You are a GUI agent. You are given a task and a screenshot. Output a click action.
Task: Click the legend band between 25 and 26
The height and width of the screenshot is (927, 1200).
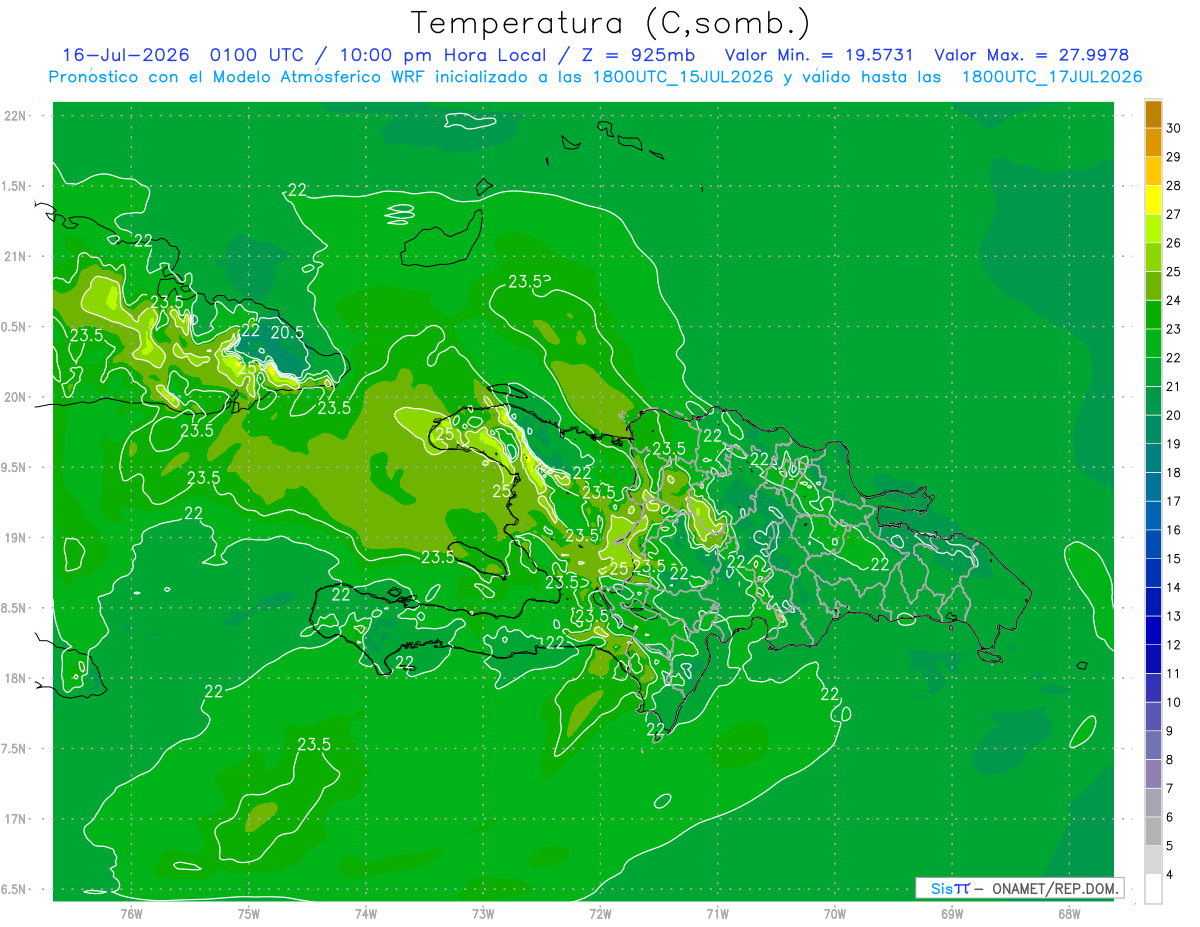click(1153, 257)
